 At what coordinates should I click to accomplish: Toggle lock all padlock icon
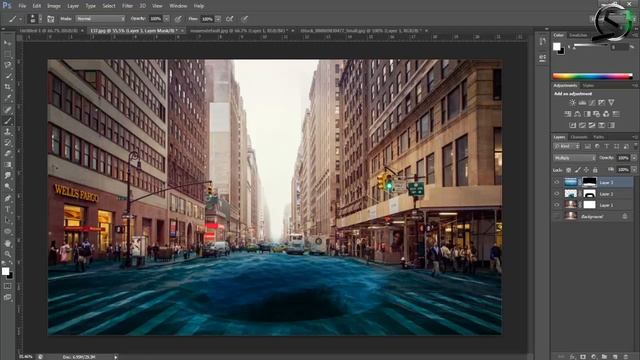595,170
